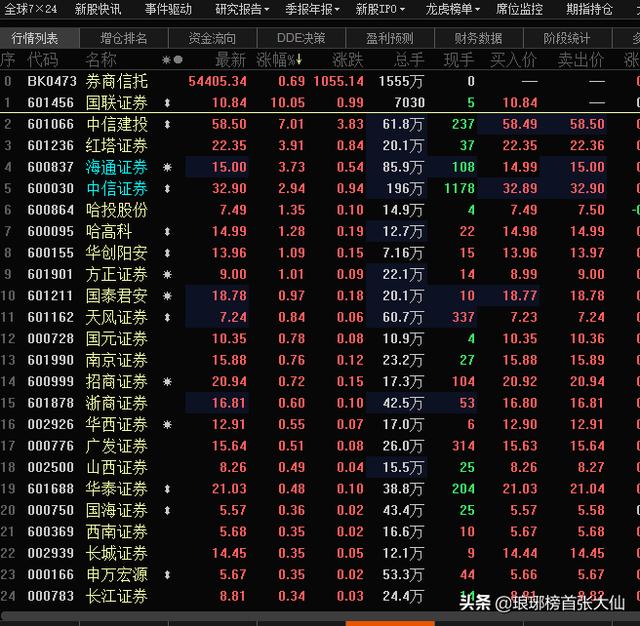Click the star icon beside 方正证券
The height and width of the screenshot is (626, 640).
[167, 274]
